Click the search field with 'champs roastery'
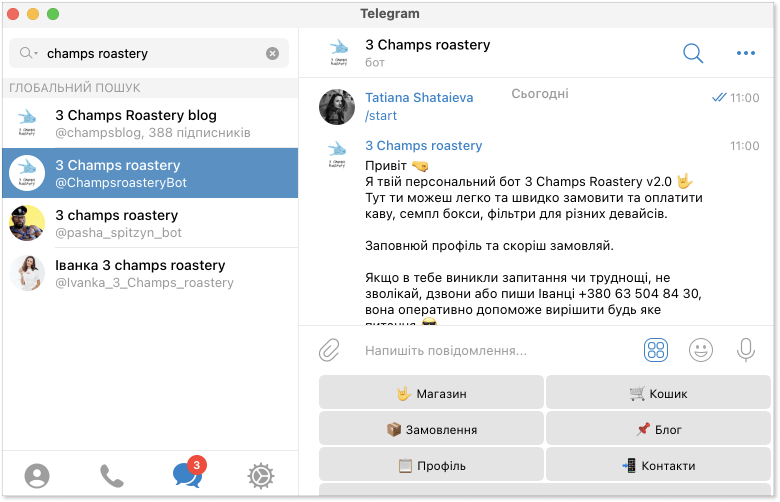Image resolution: width=780 pixels, height=502 pixels. coord(149,53)
